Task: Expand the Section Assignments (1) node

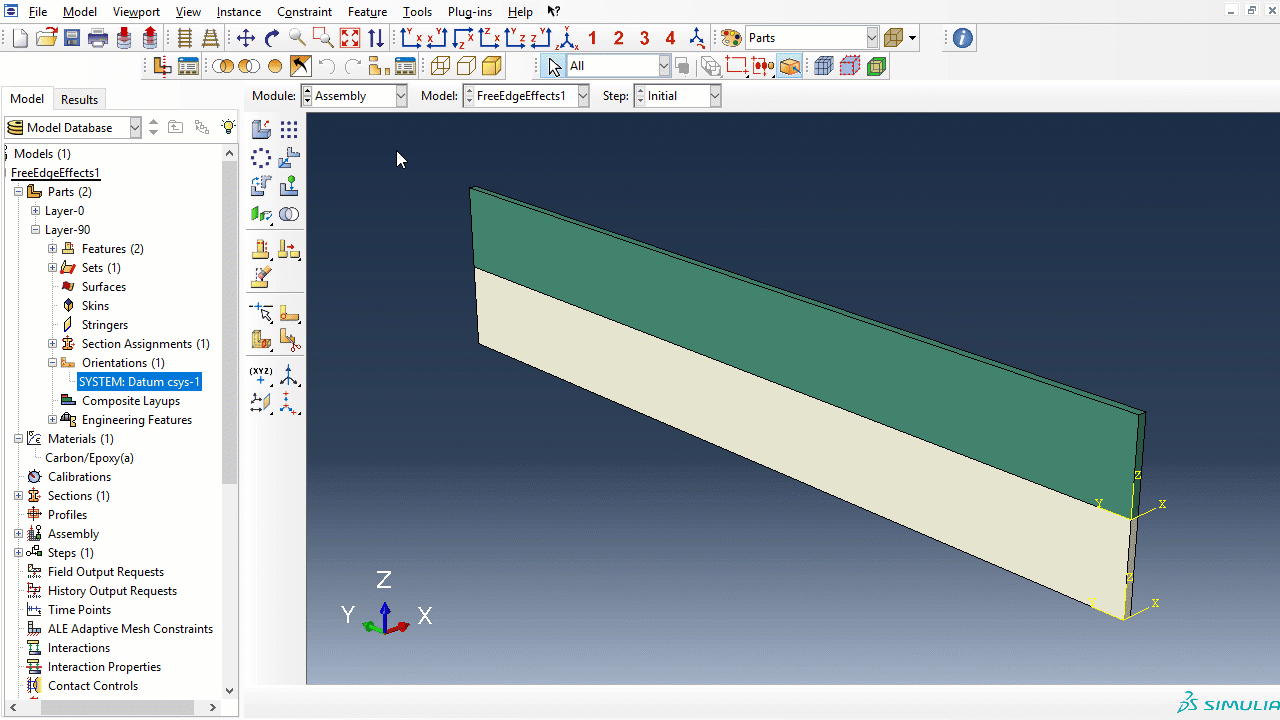Action: tap(53, 344)
